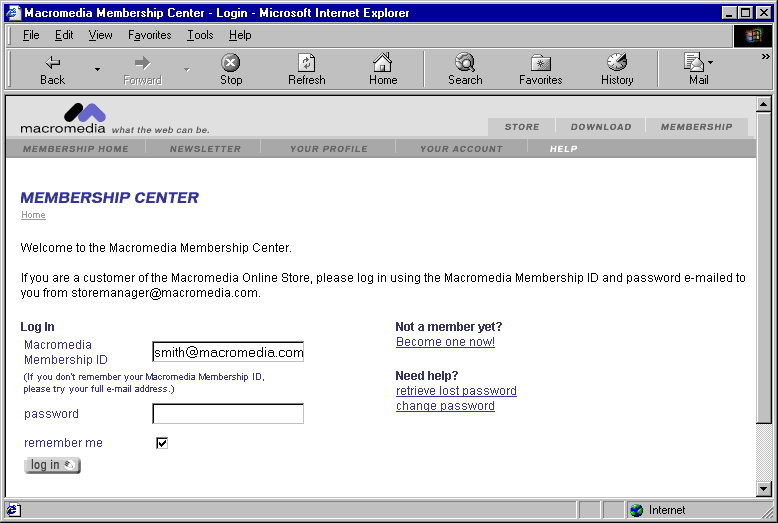Open the Help menu
The height and width of the screenshot is (523, 778).
[x=240, y=35]
